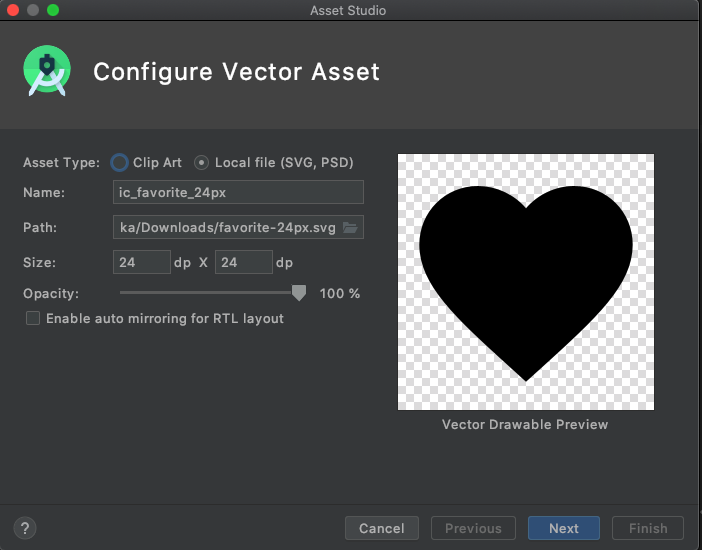Viewport: 702px width, 550px height.
Task: Click the 'Name:' label
Action: point(44,192)
